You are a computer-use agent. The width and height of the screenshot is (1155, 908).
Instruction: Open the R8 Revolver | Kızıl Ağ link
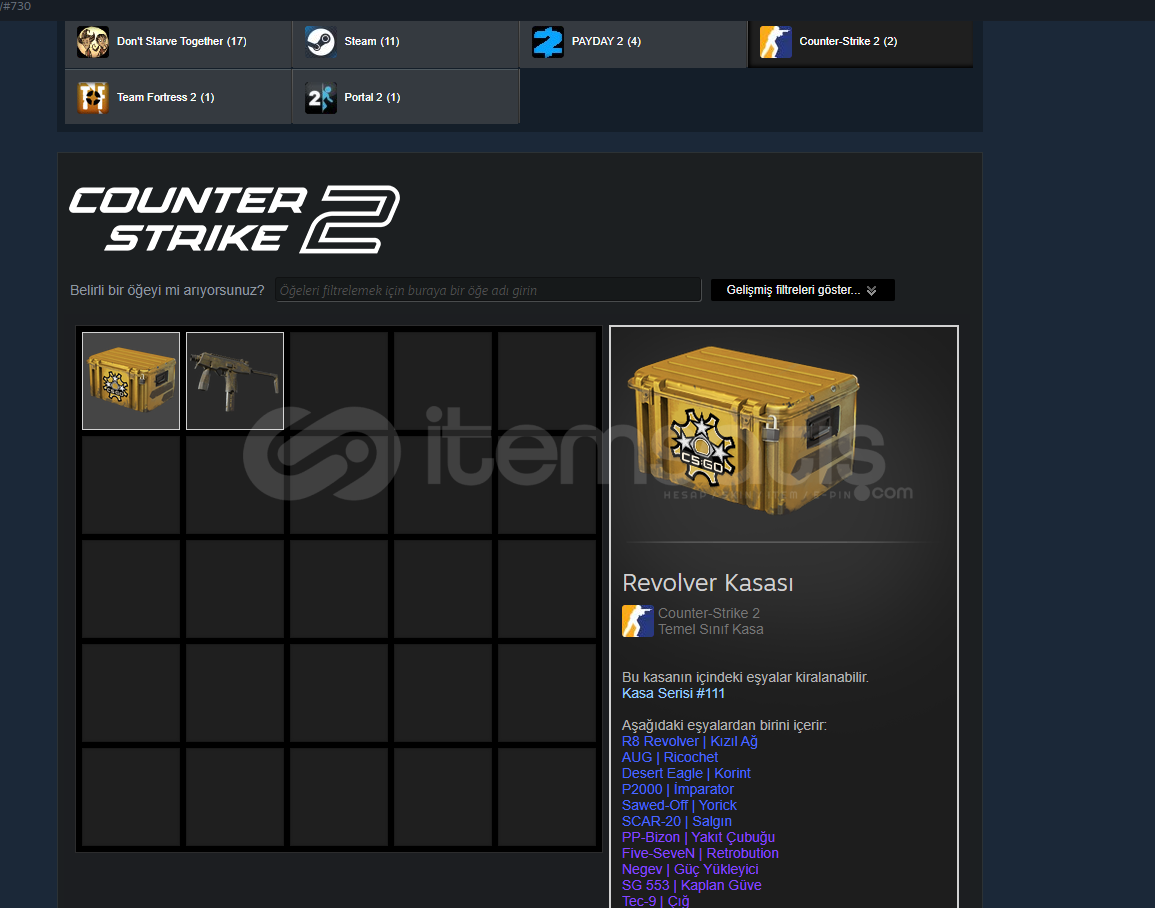pos(689,742)
